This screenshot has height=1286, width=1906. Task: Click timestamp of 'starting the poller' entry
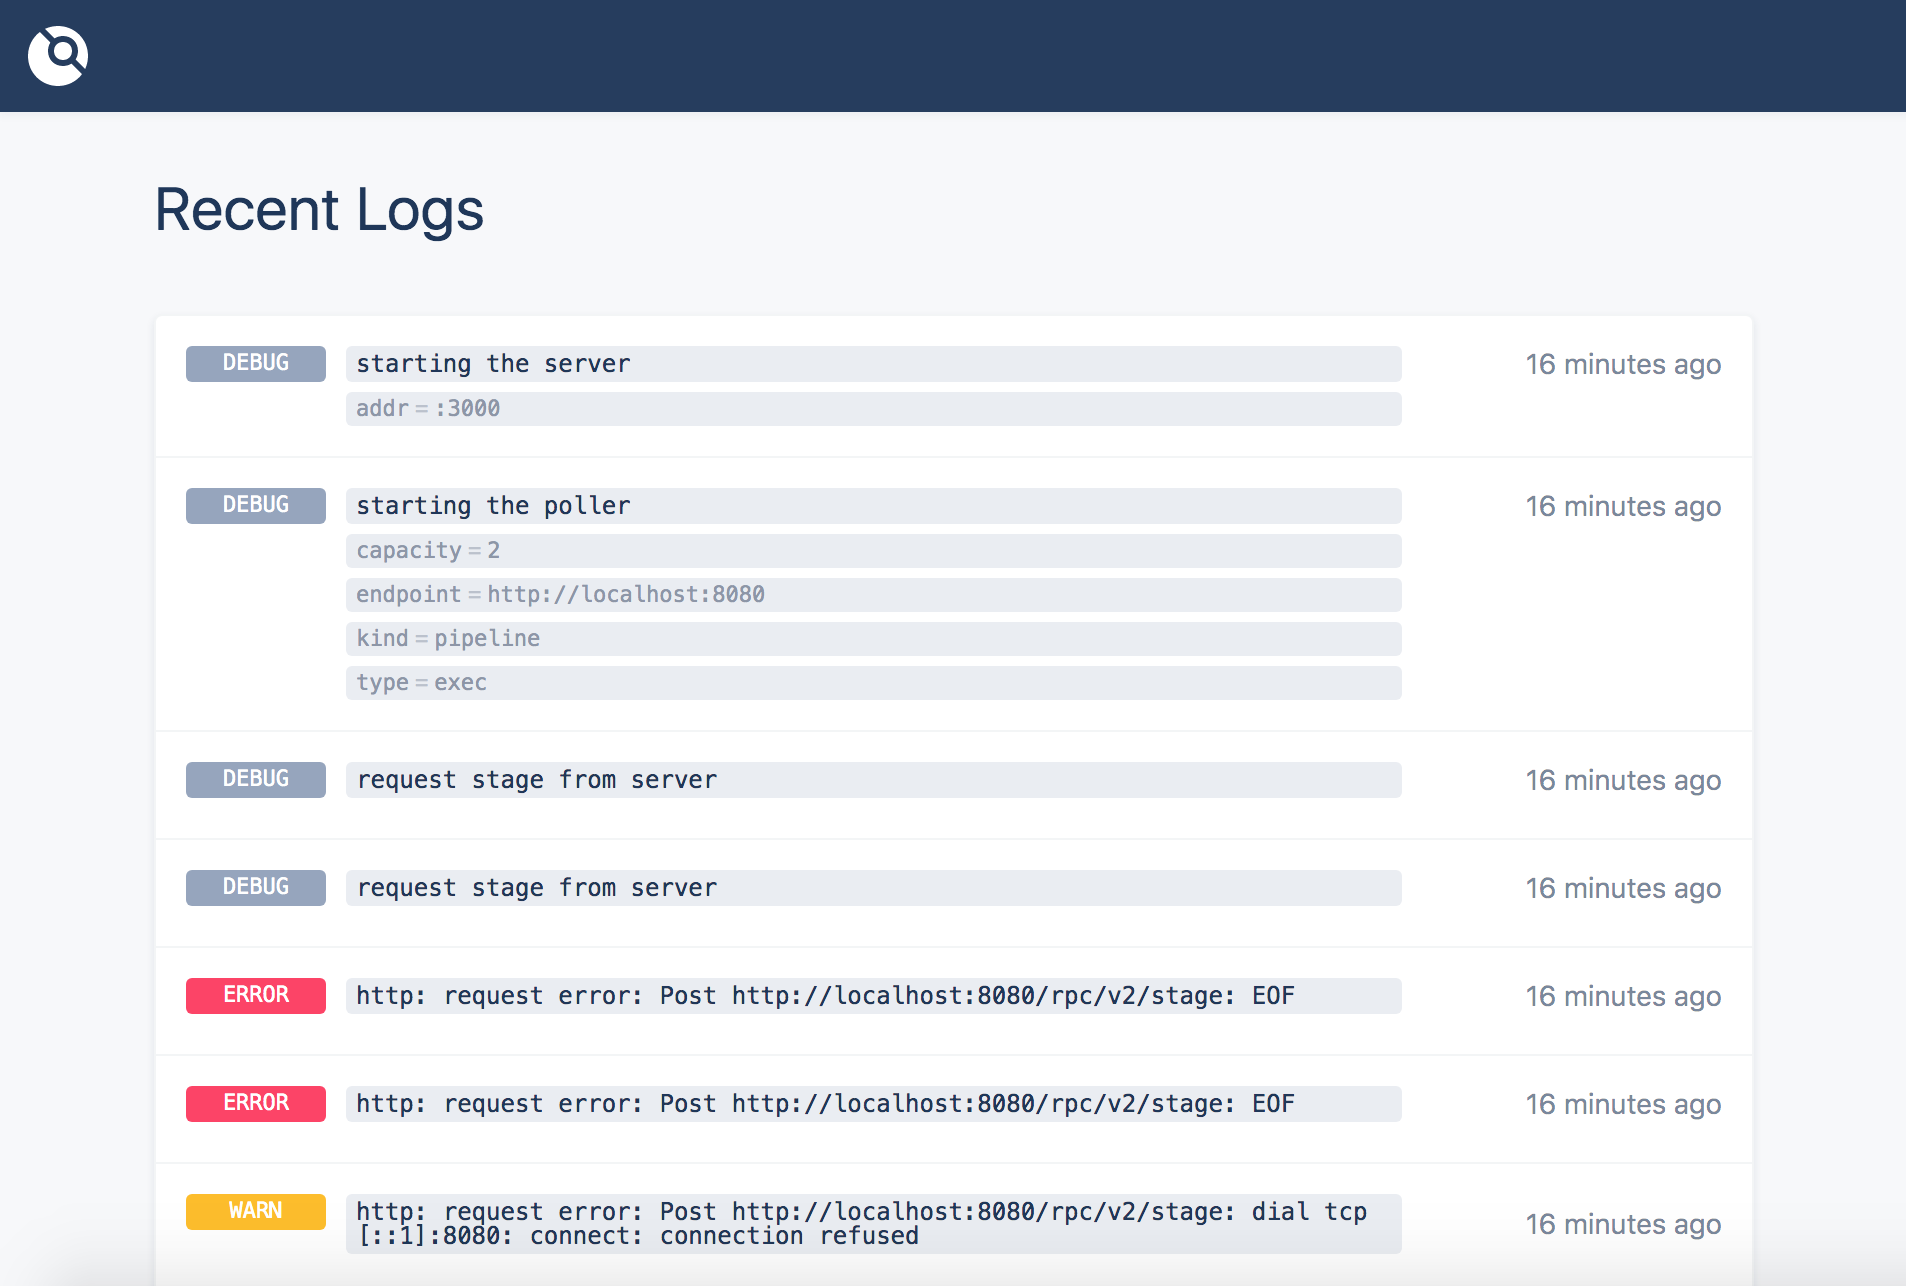coord(1623,506)
